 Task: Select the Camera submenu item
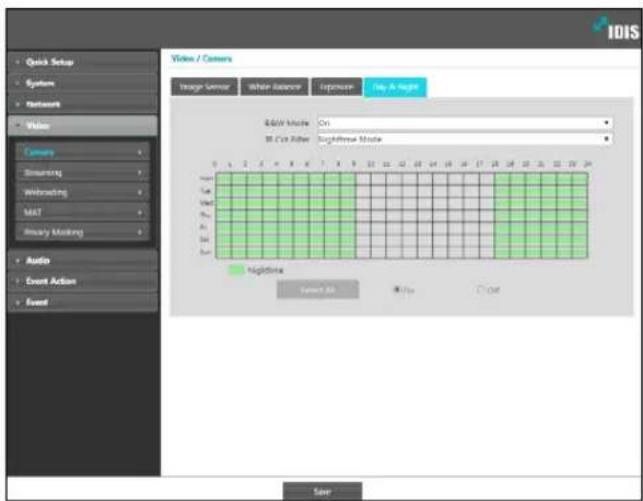(x=82, y=152)
